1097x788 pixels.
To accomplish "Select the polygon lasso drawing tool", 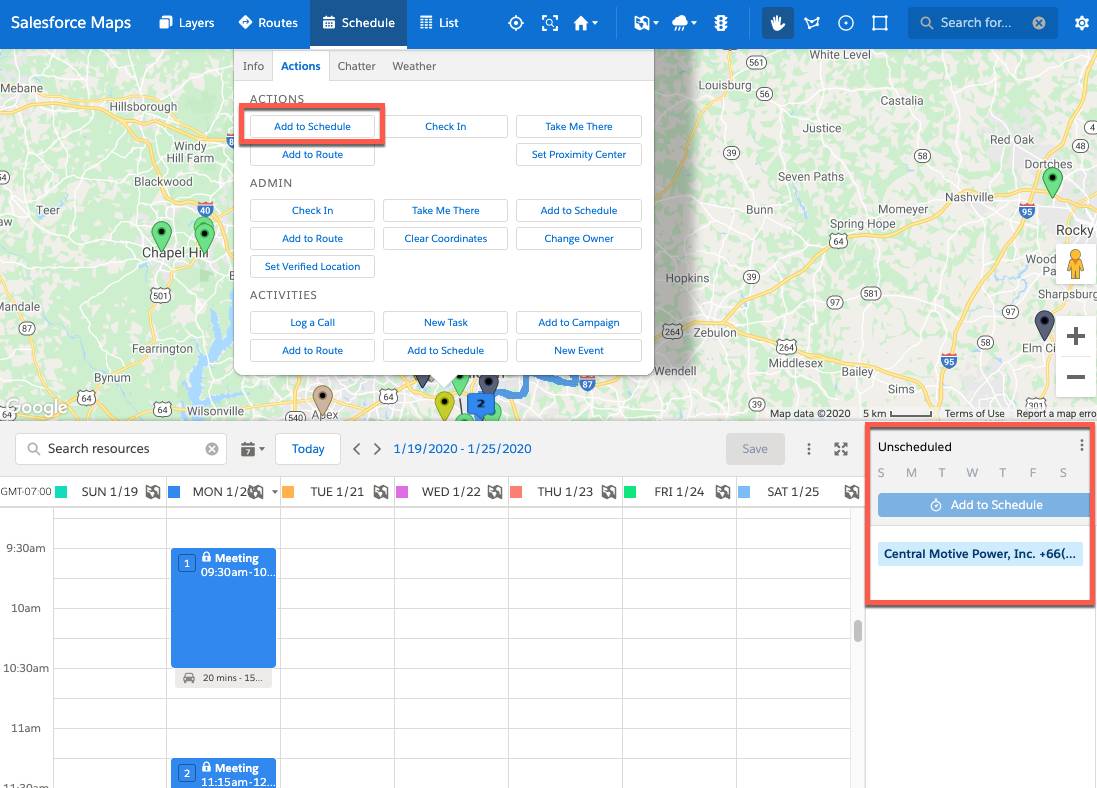I will 812,23.
